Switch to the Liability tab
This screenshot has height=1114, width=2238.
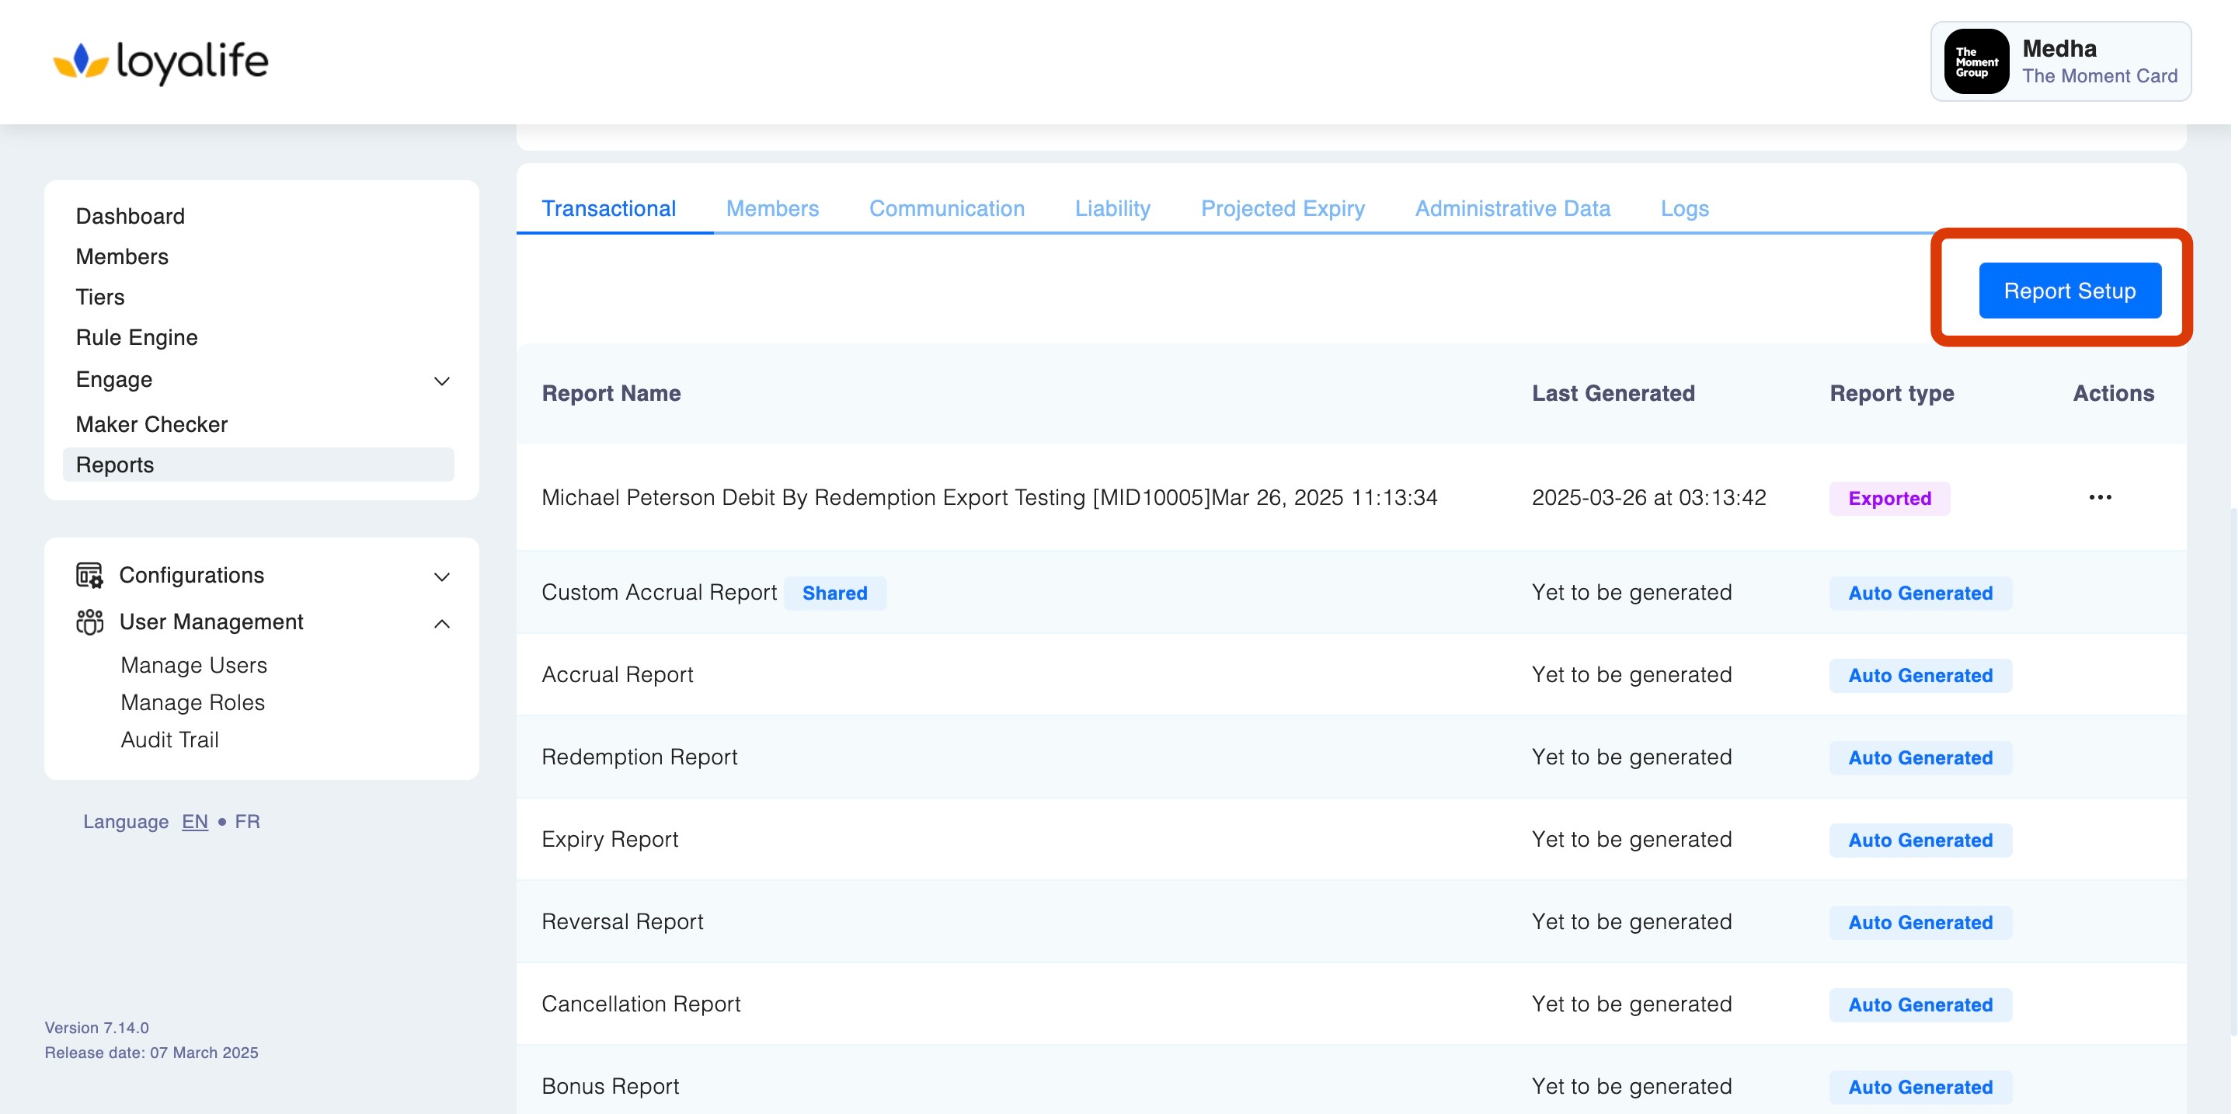[1112, 208]
